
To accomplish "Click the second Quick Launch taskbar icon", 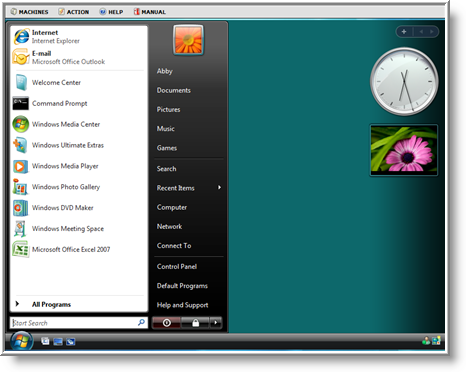I will tap(58, 342).
